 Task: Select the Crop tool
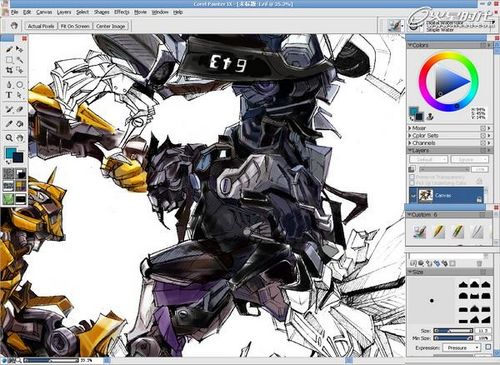(x=9, y=70)
